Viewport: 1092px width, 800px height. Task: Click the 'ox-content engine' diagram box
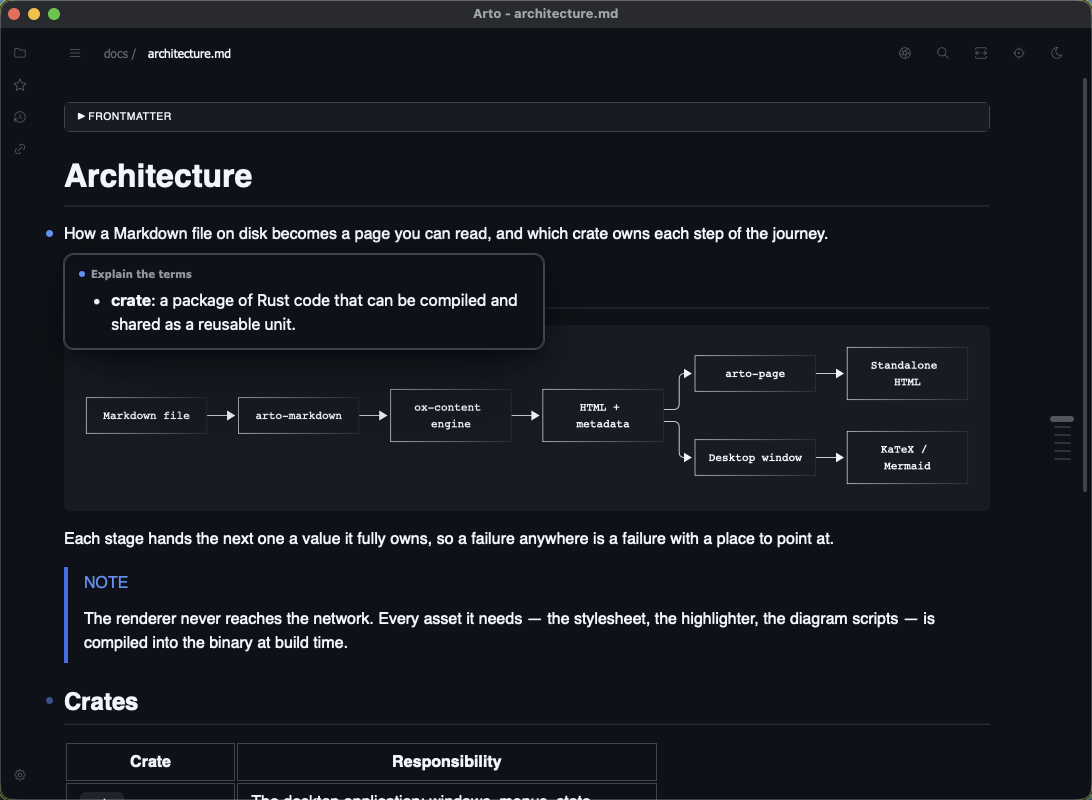(451, 416)
